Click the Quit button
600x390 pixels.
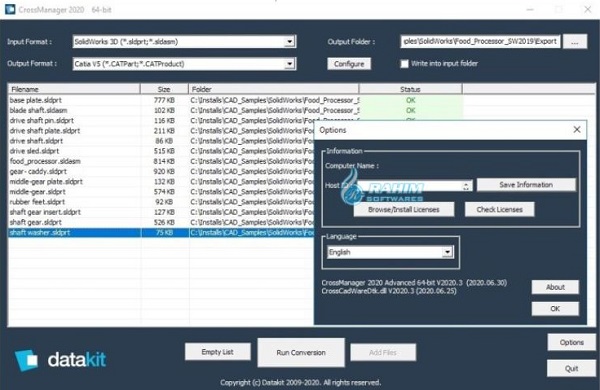[571, 369]
